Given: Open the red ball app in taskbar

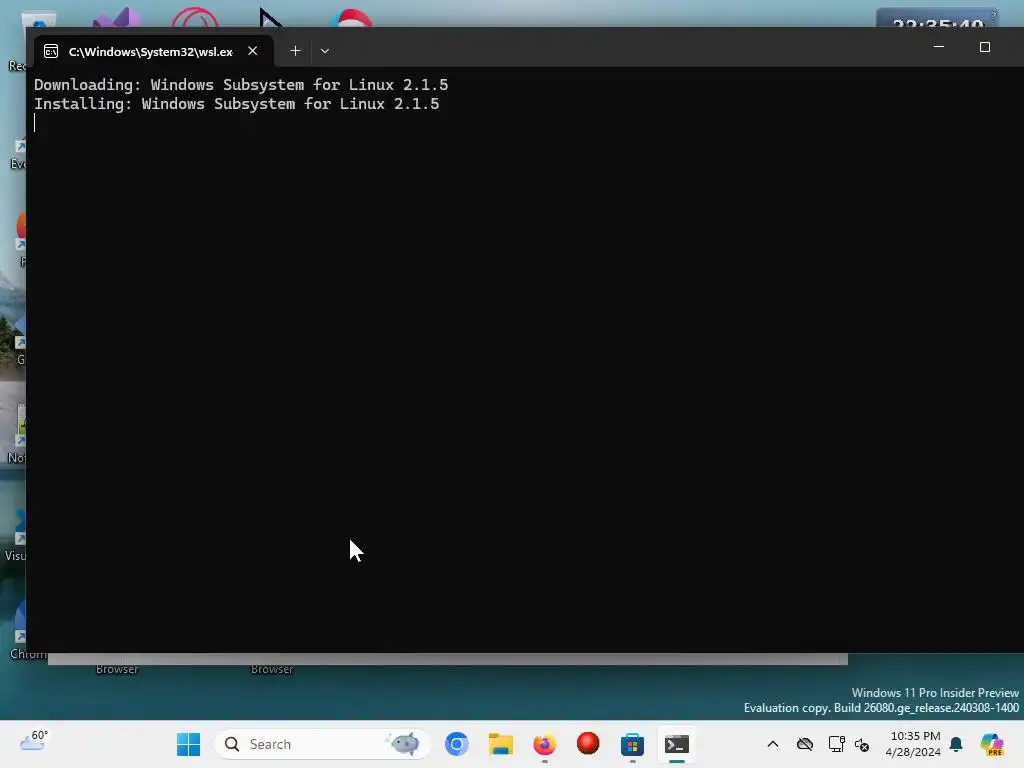Looking at the screenshot, I should pyautogui.click(x=588, y=743).
